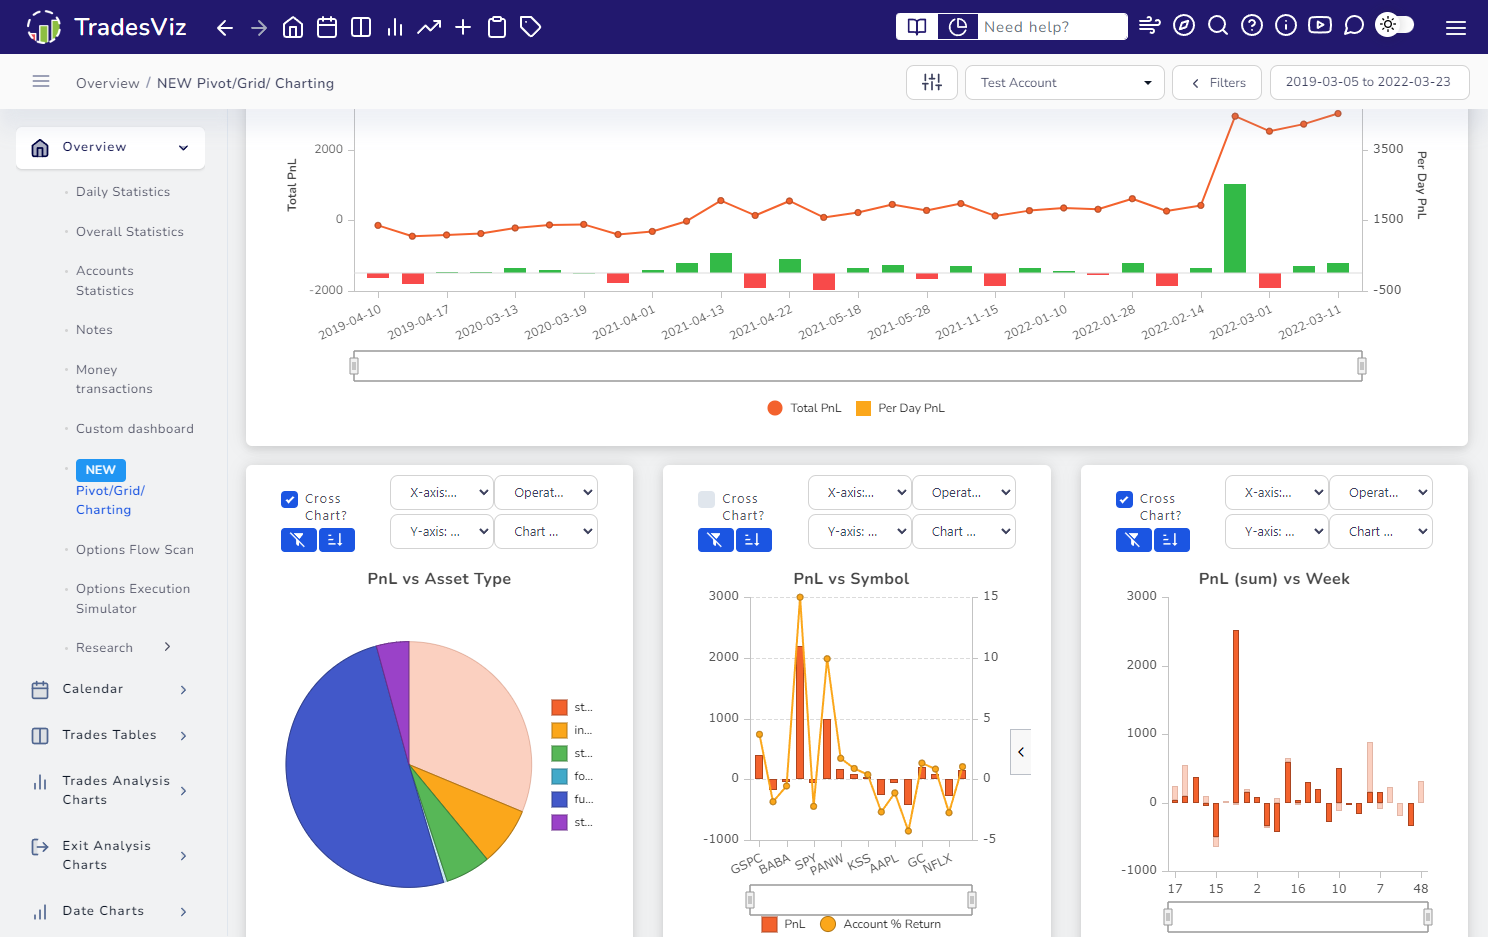Screen dimensions: 1488x937
Task: Open the search magnifier icon
Action: coord(1218,26)
